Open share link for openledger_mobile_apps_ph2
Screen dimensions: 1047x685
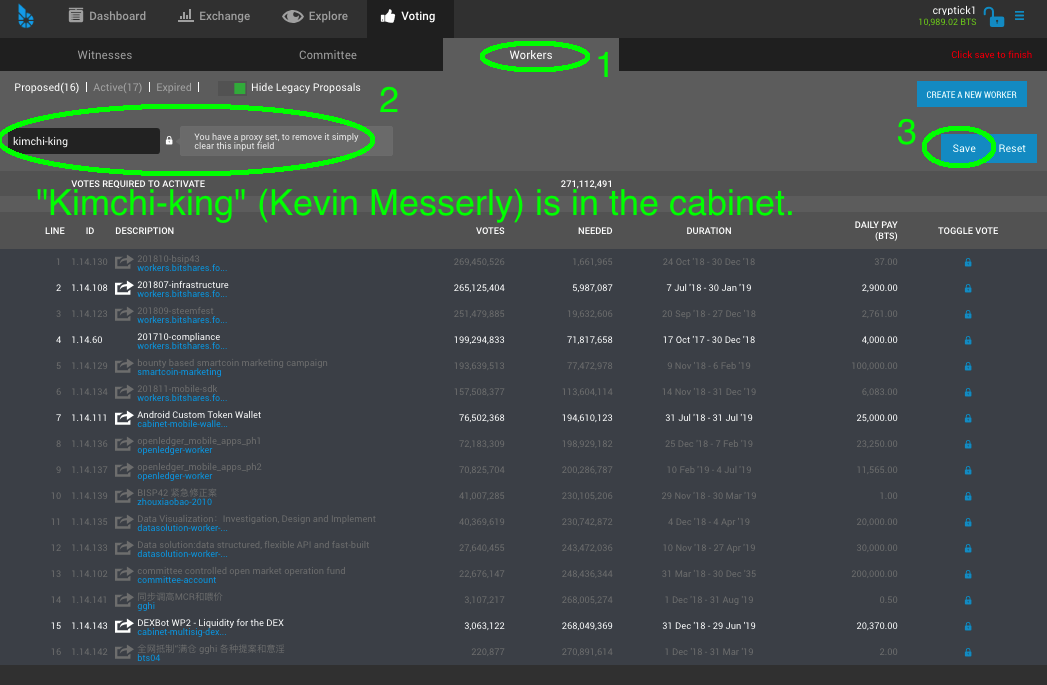coord(124,471)
